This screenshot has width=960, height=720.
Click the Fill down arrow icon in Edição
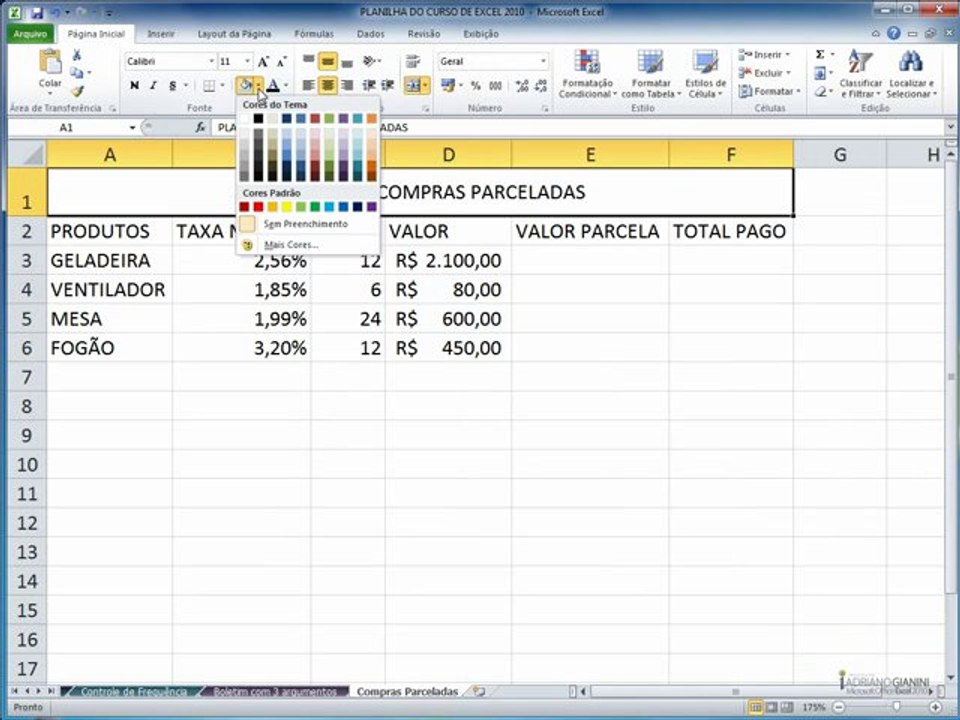point(820,73)
